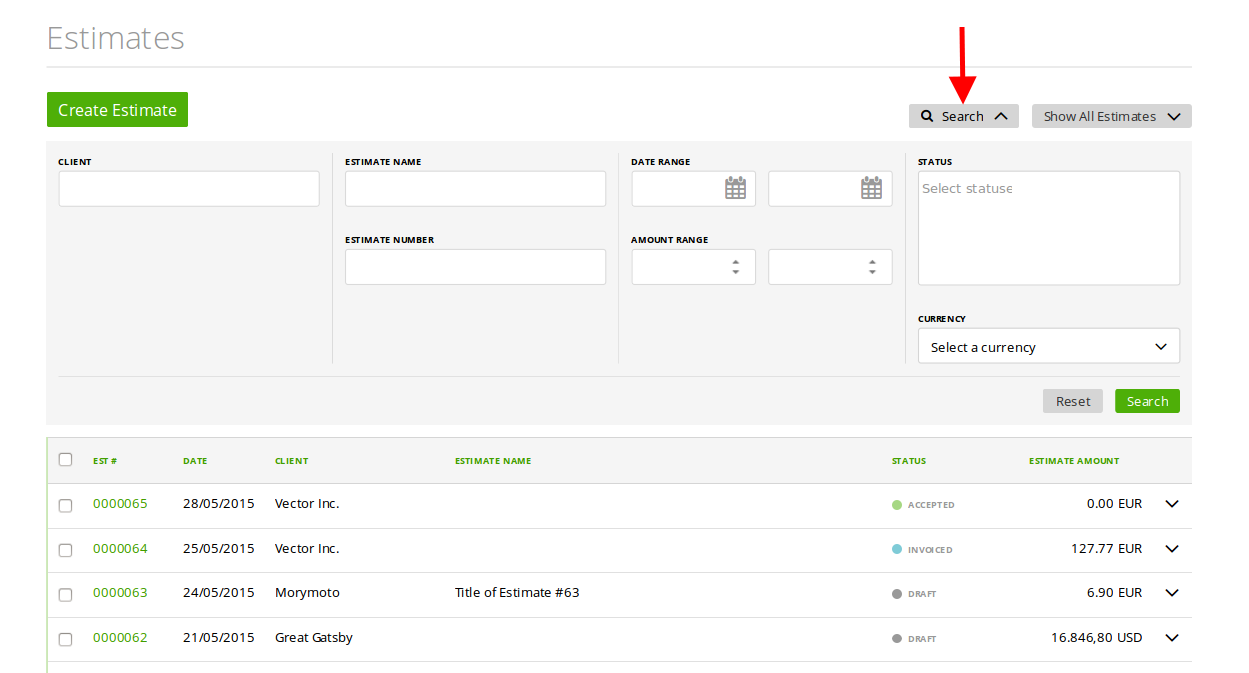The width and height of the screenshot is (1249, 673).
Task: Click the client name Morymoto
Action: coord(307,593)
